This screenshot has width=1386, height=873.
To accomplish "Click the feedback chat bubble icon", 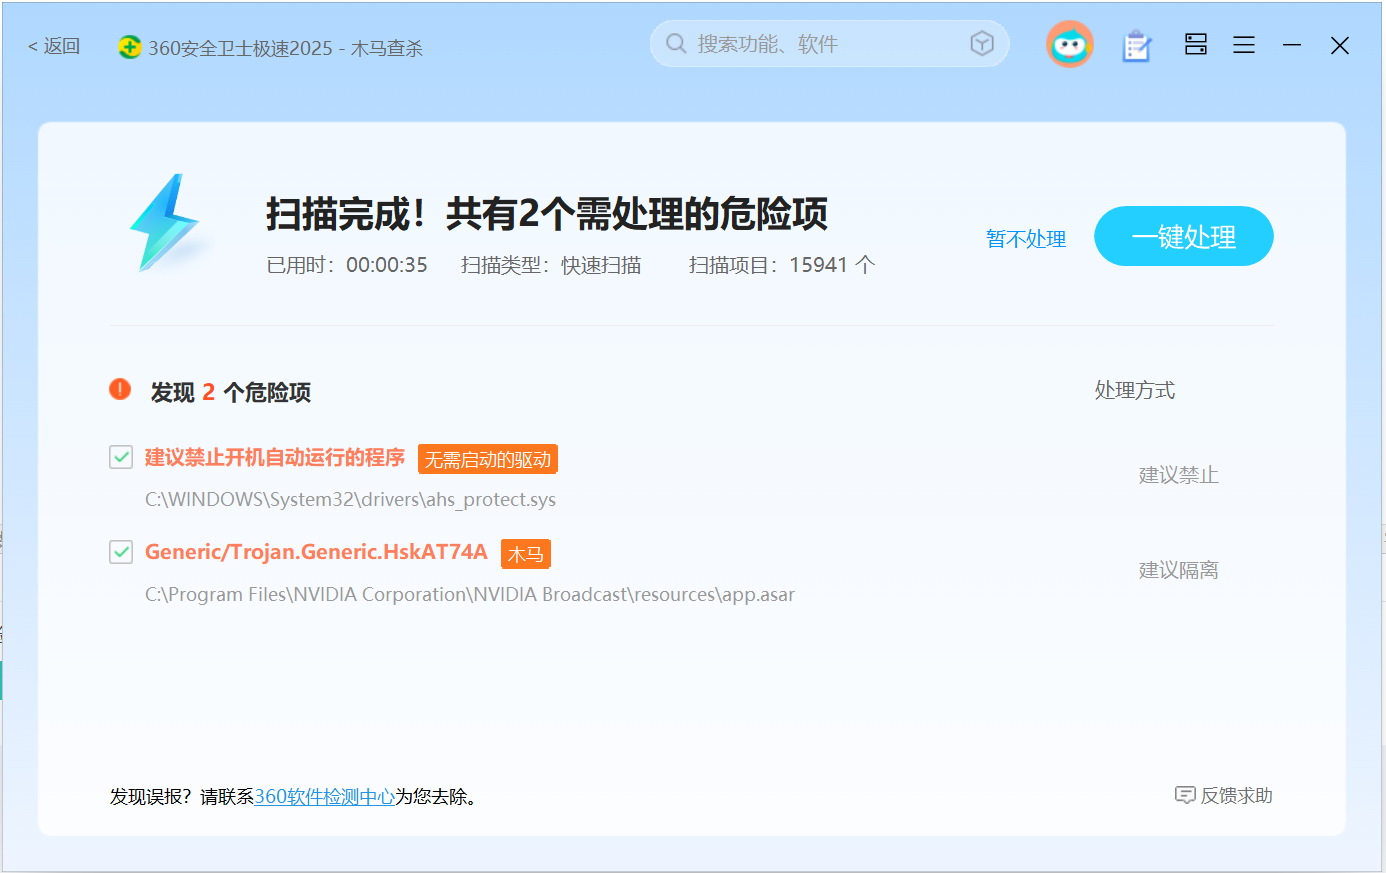I will point(1185,795).
